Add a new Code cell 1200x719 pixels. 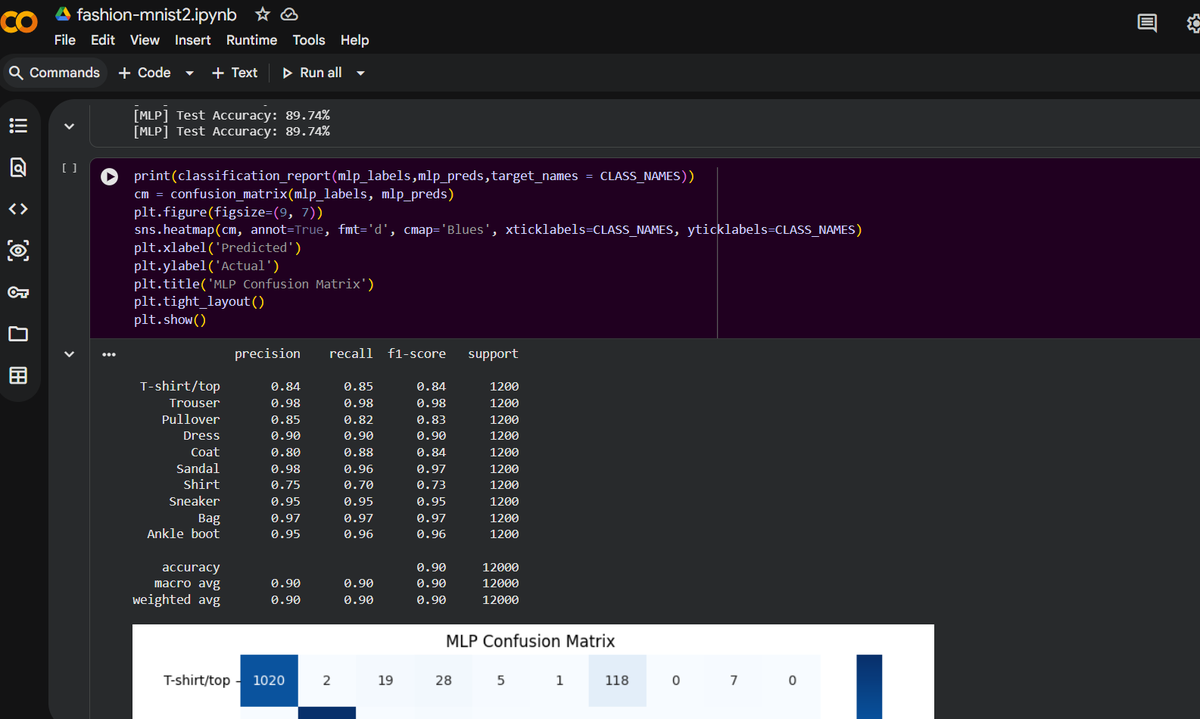(x=145, y=73)
